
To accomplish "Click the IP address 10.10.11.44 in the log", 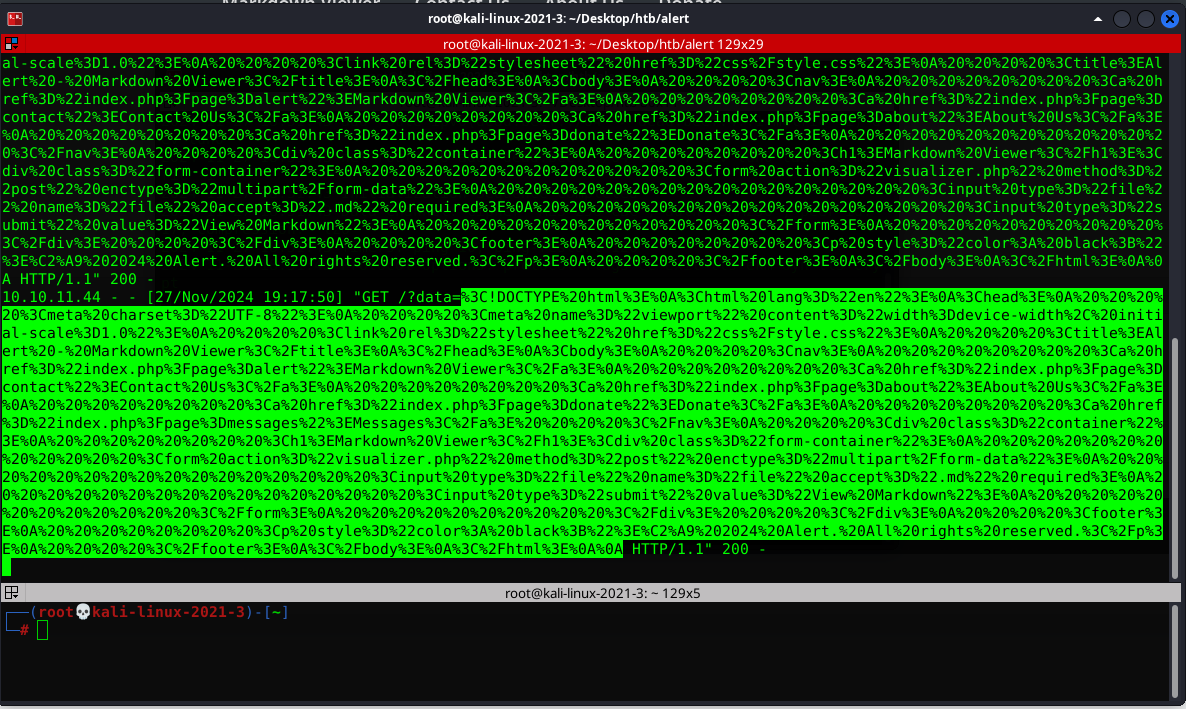I will tap(51, 297).
